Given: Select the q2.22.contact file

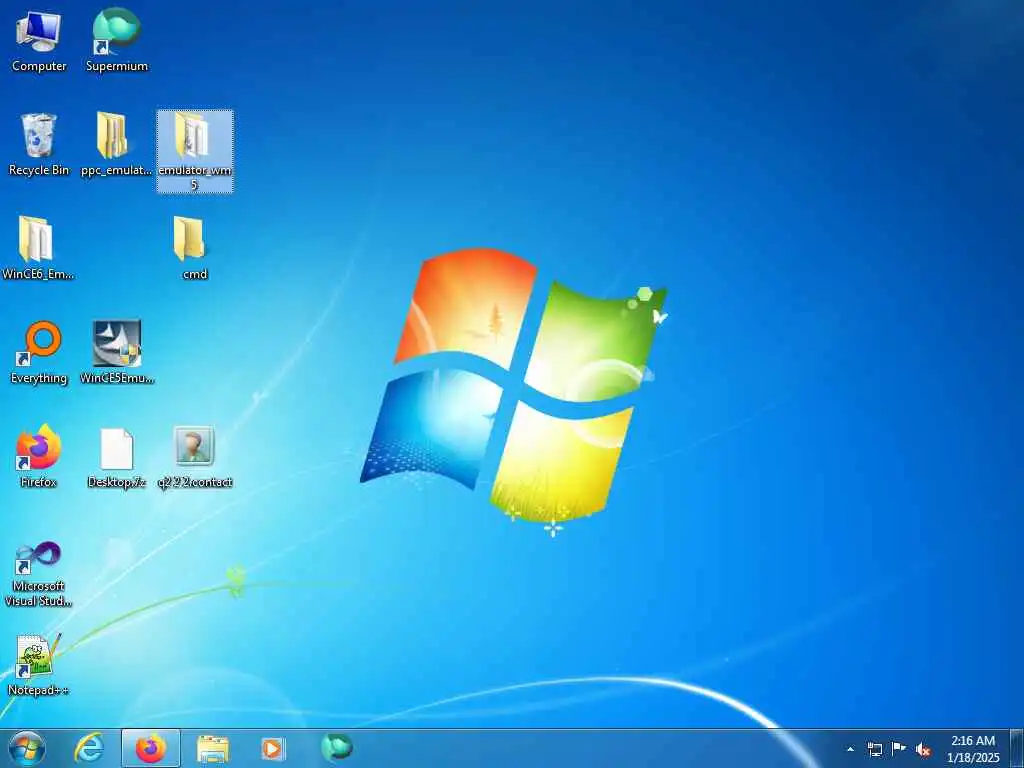Looking at the screenshot, I should [x=195, y=456].
